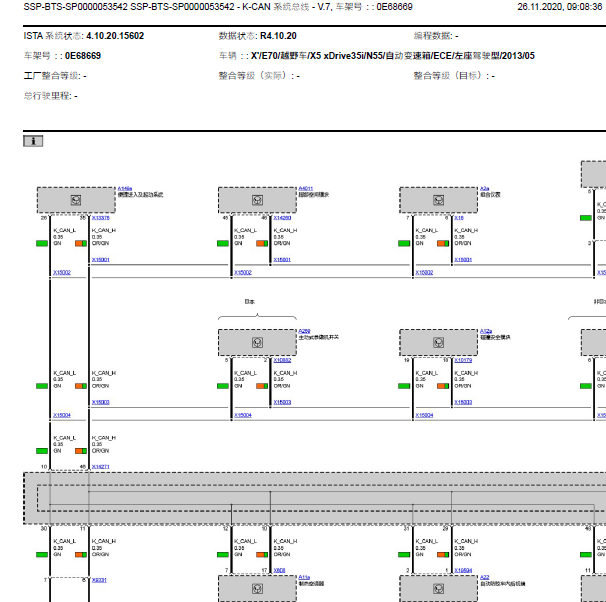Click orange-green K_CAN_H swatch under A12a

[x=443, y=386]
